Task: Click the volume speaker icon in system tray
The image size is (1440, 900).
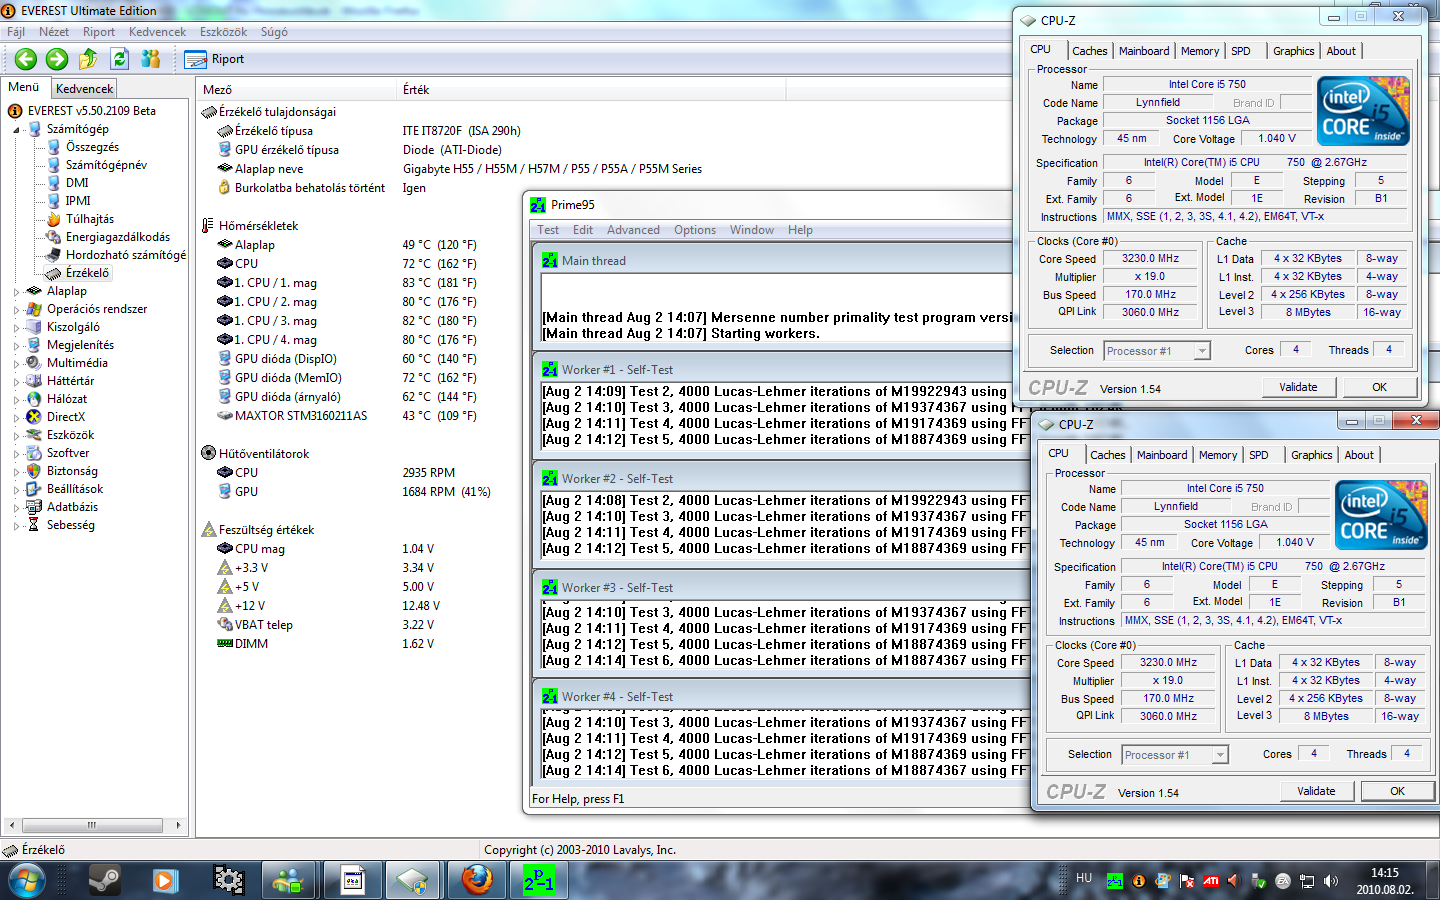Action: tap(1330, 881)
